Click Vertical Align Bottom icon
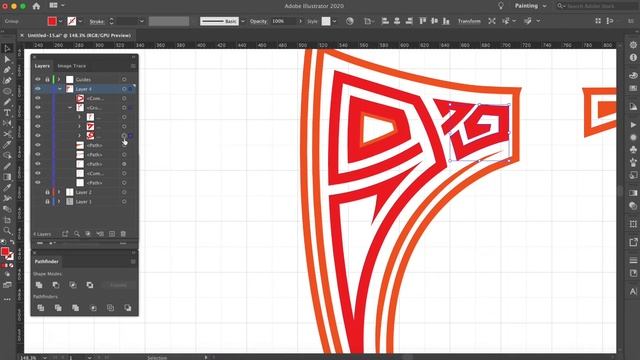640x360 pixels. click(x=446, y=21)
